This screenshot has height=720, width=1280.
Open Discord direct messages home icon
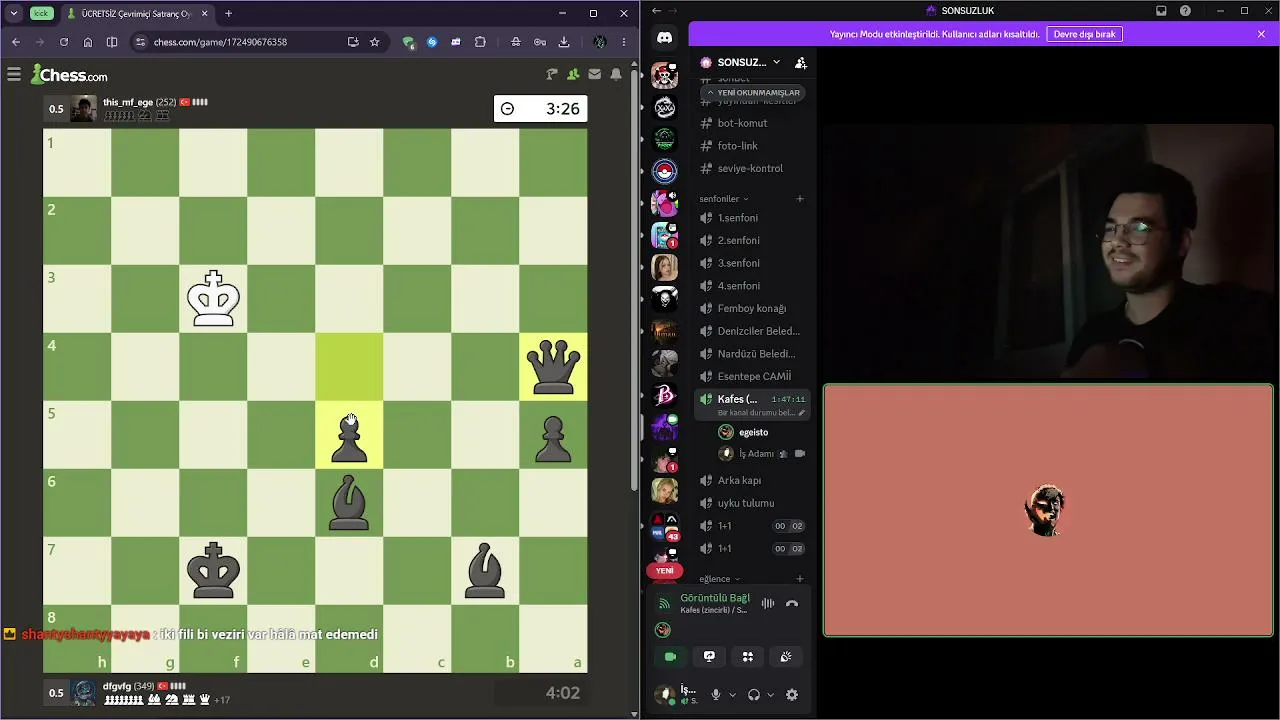pos(665,38)
